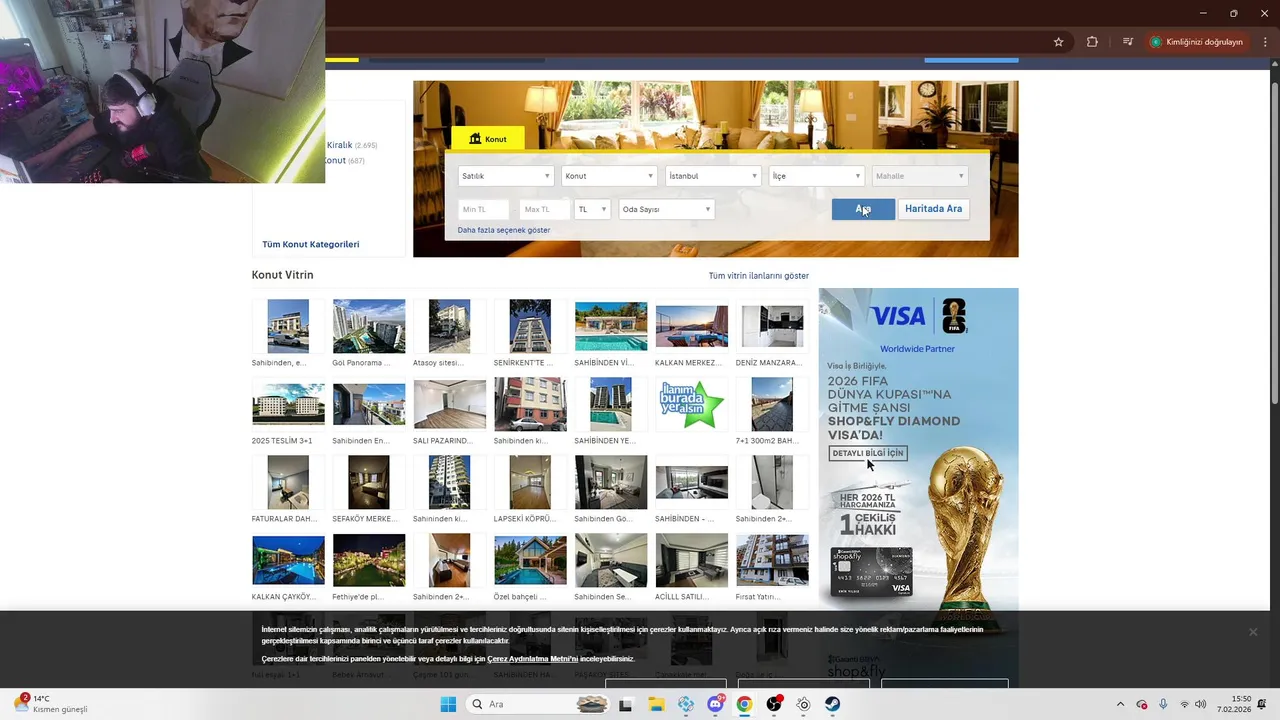The width and height of the screenshot is (1280, 720).
Task: Open the 'FATURALAR DAH' listing thumbnail
Action: click(288, 482)
